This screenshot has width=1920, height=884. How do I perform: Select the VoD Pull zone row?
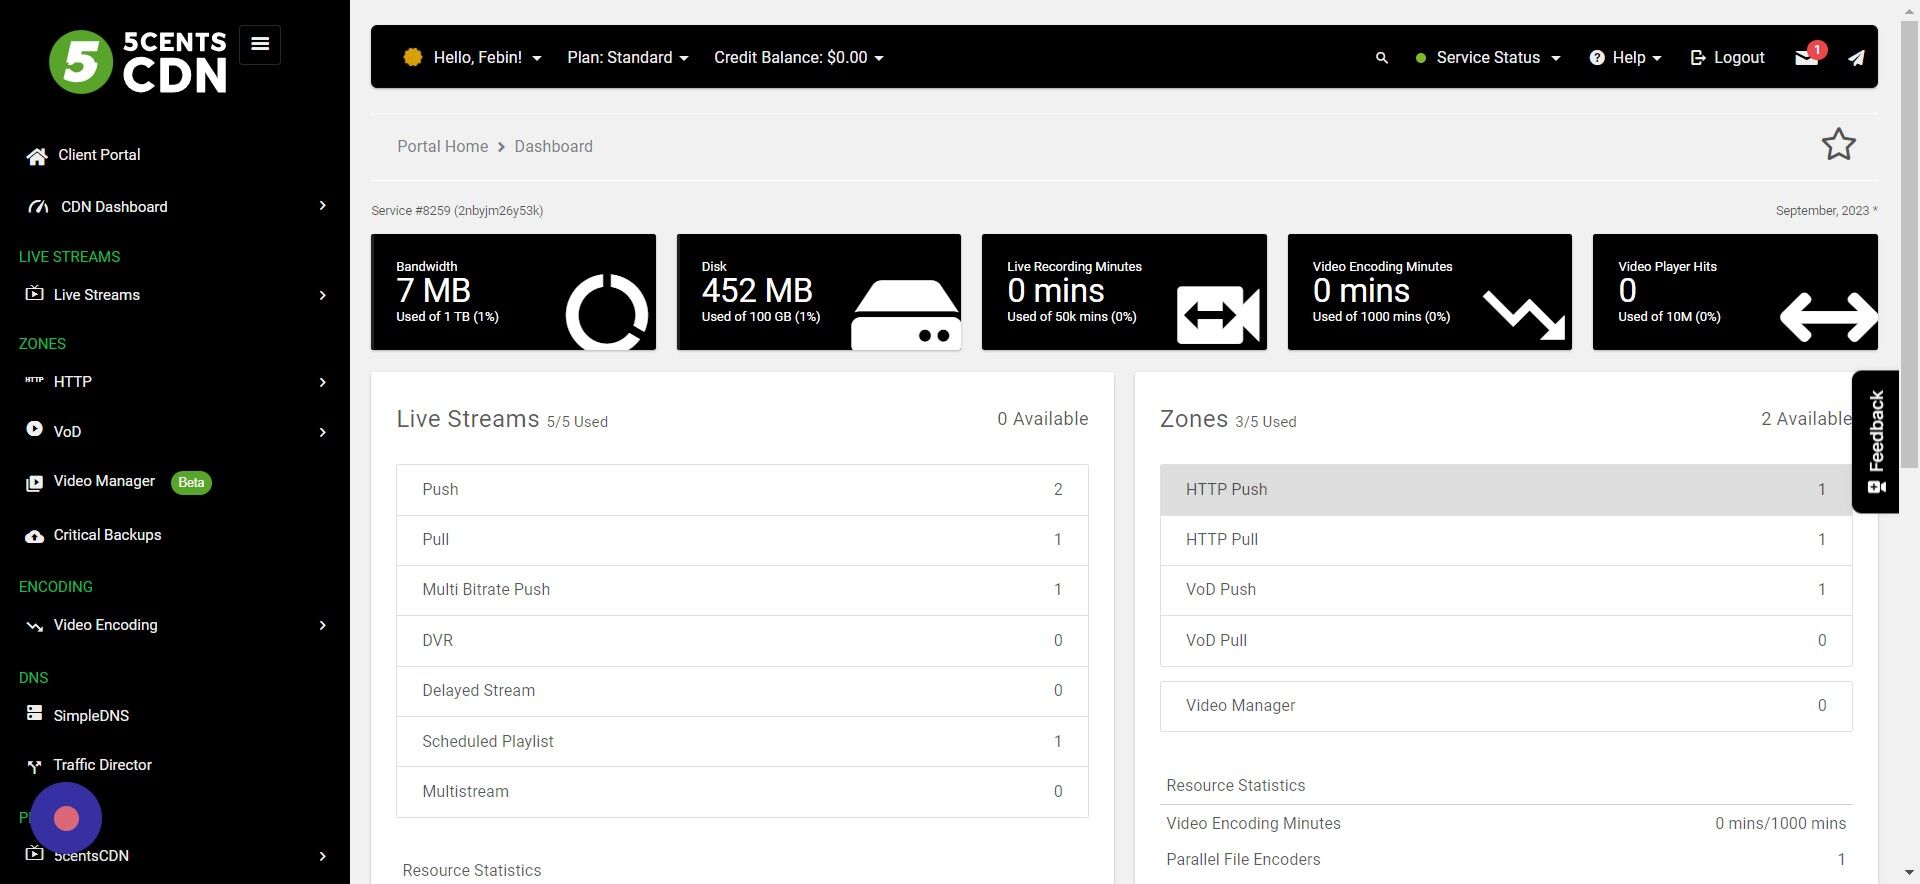[1506, 641]
